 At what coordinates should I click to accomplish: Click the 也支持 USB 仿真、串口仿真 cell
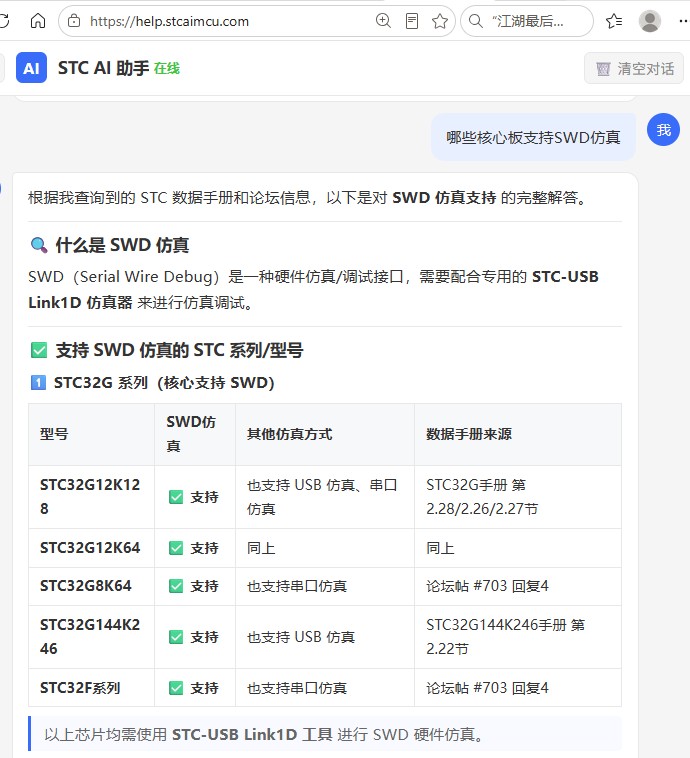click(324, 497)
